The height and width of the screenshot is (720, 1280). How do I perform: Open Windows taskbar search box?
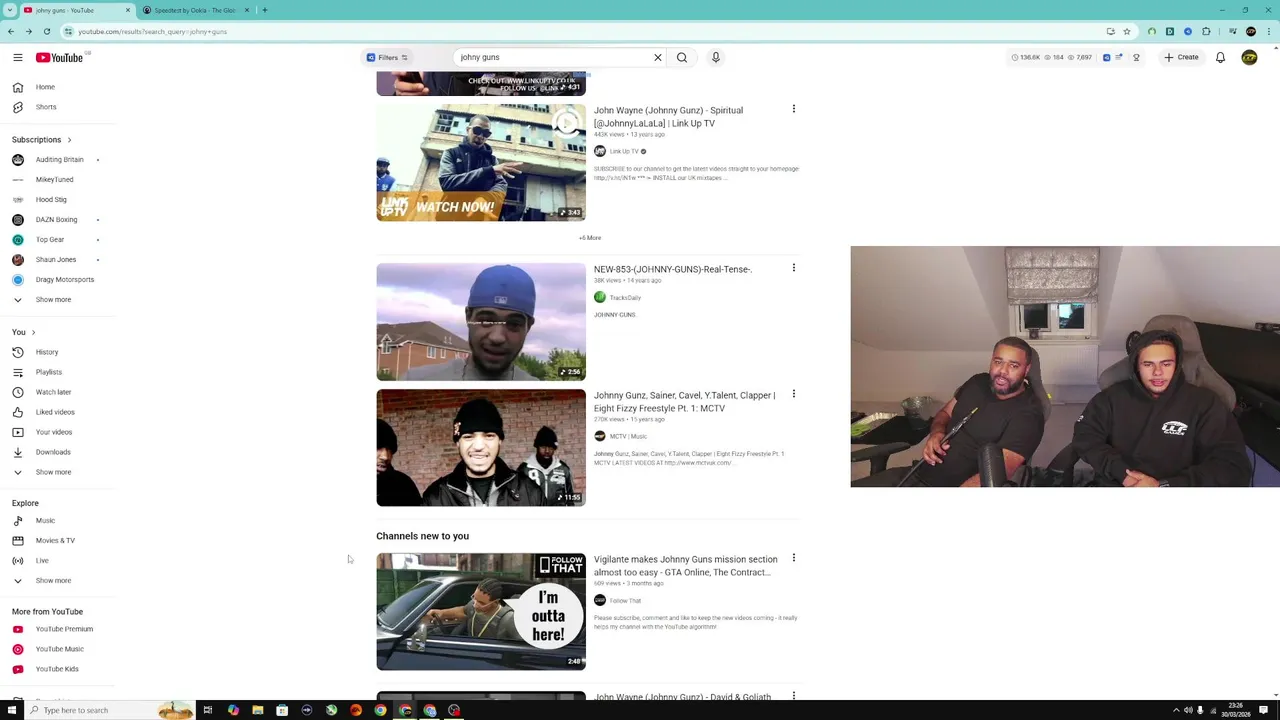(108, 710)
